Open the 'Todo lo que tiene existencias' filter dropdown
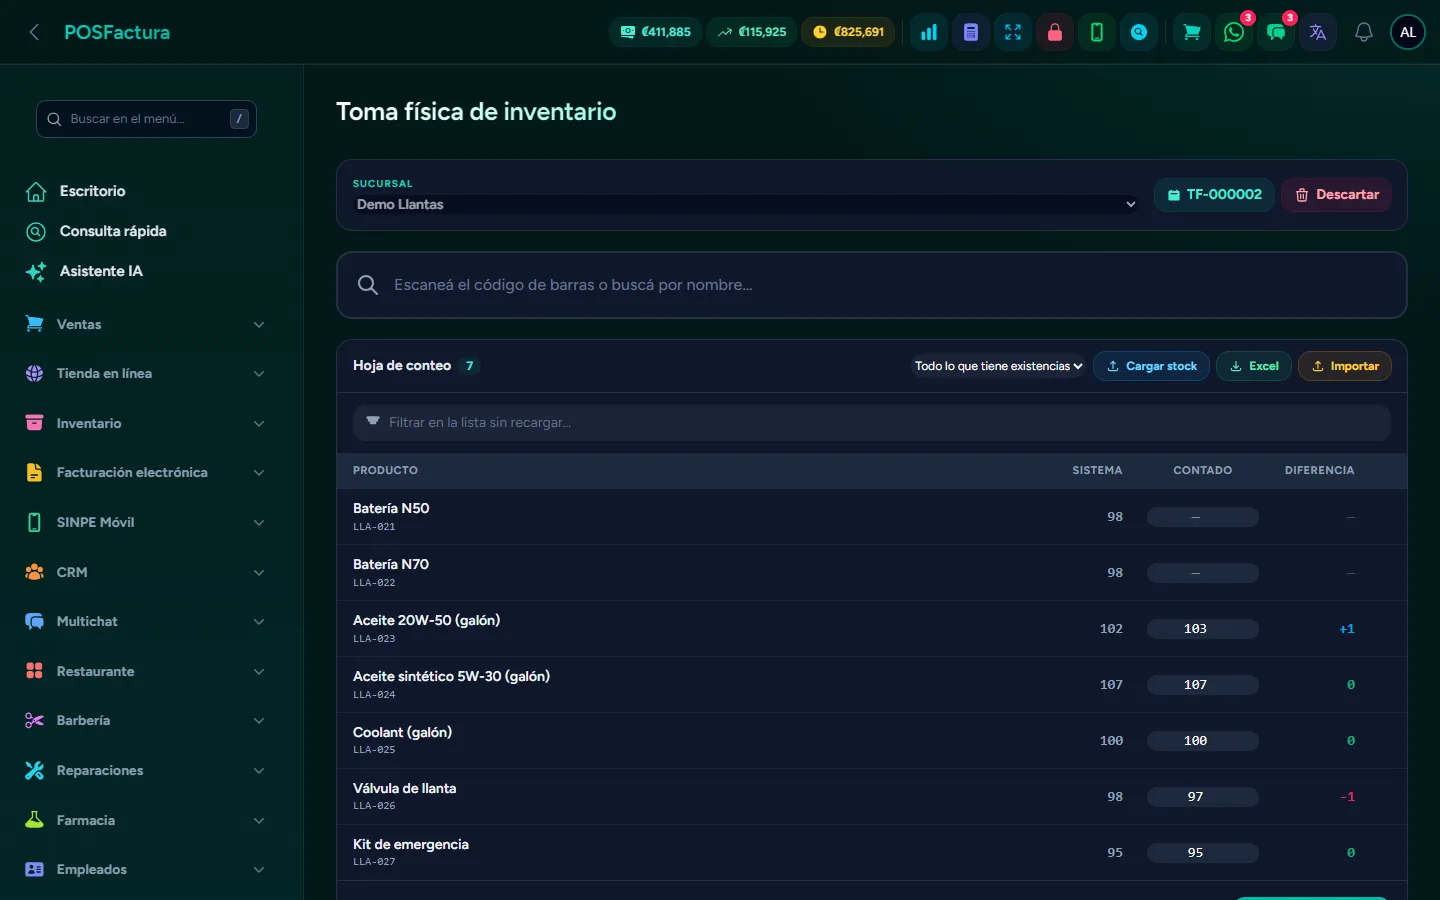The width and height of the screenshot is (1440, 900). pos(998,366)
